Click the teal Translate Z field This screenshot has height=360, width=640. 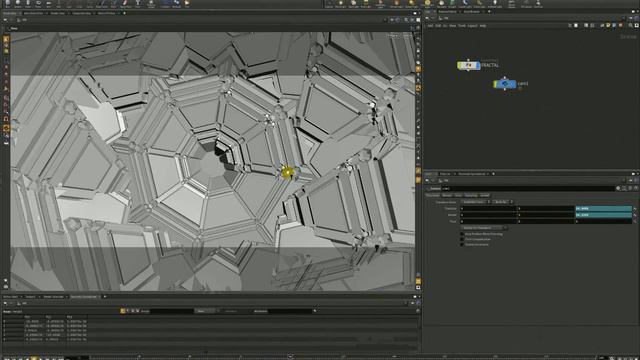[x=604, y=209]
